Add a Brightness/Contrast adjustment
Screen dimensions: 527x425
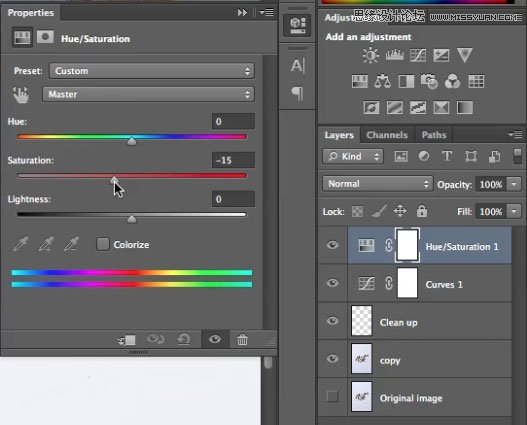(371, 55)
